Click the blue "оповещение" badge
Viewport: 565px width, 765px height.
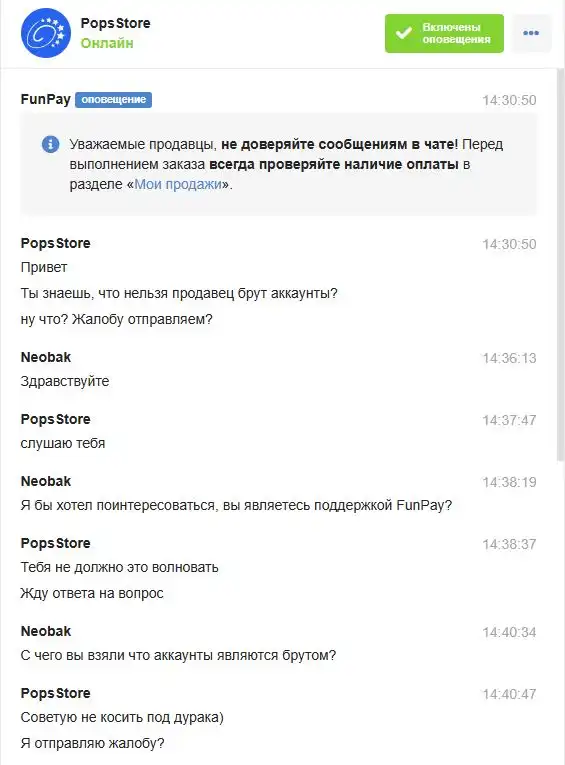click(x=114, y=100)
